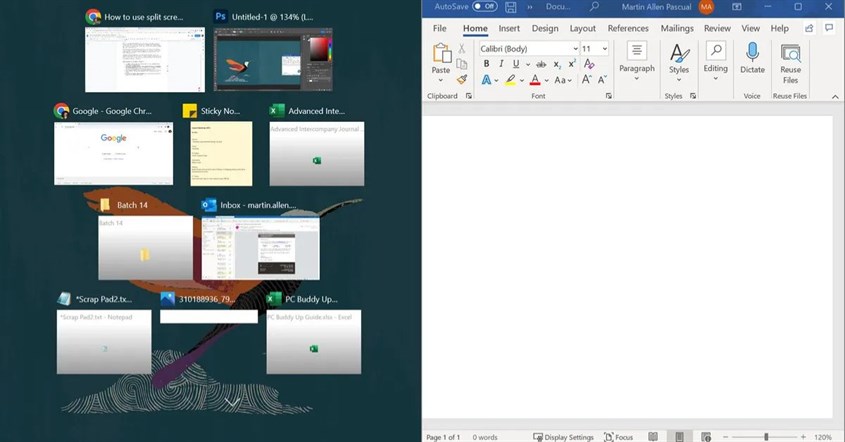
Task: Open the Calibri (Body) font dropdown
Action: 574,48
